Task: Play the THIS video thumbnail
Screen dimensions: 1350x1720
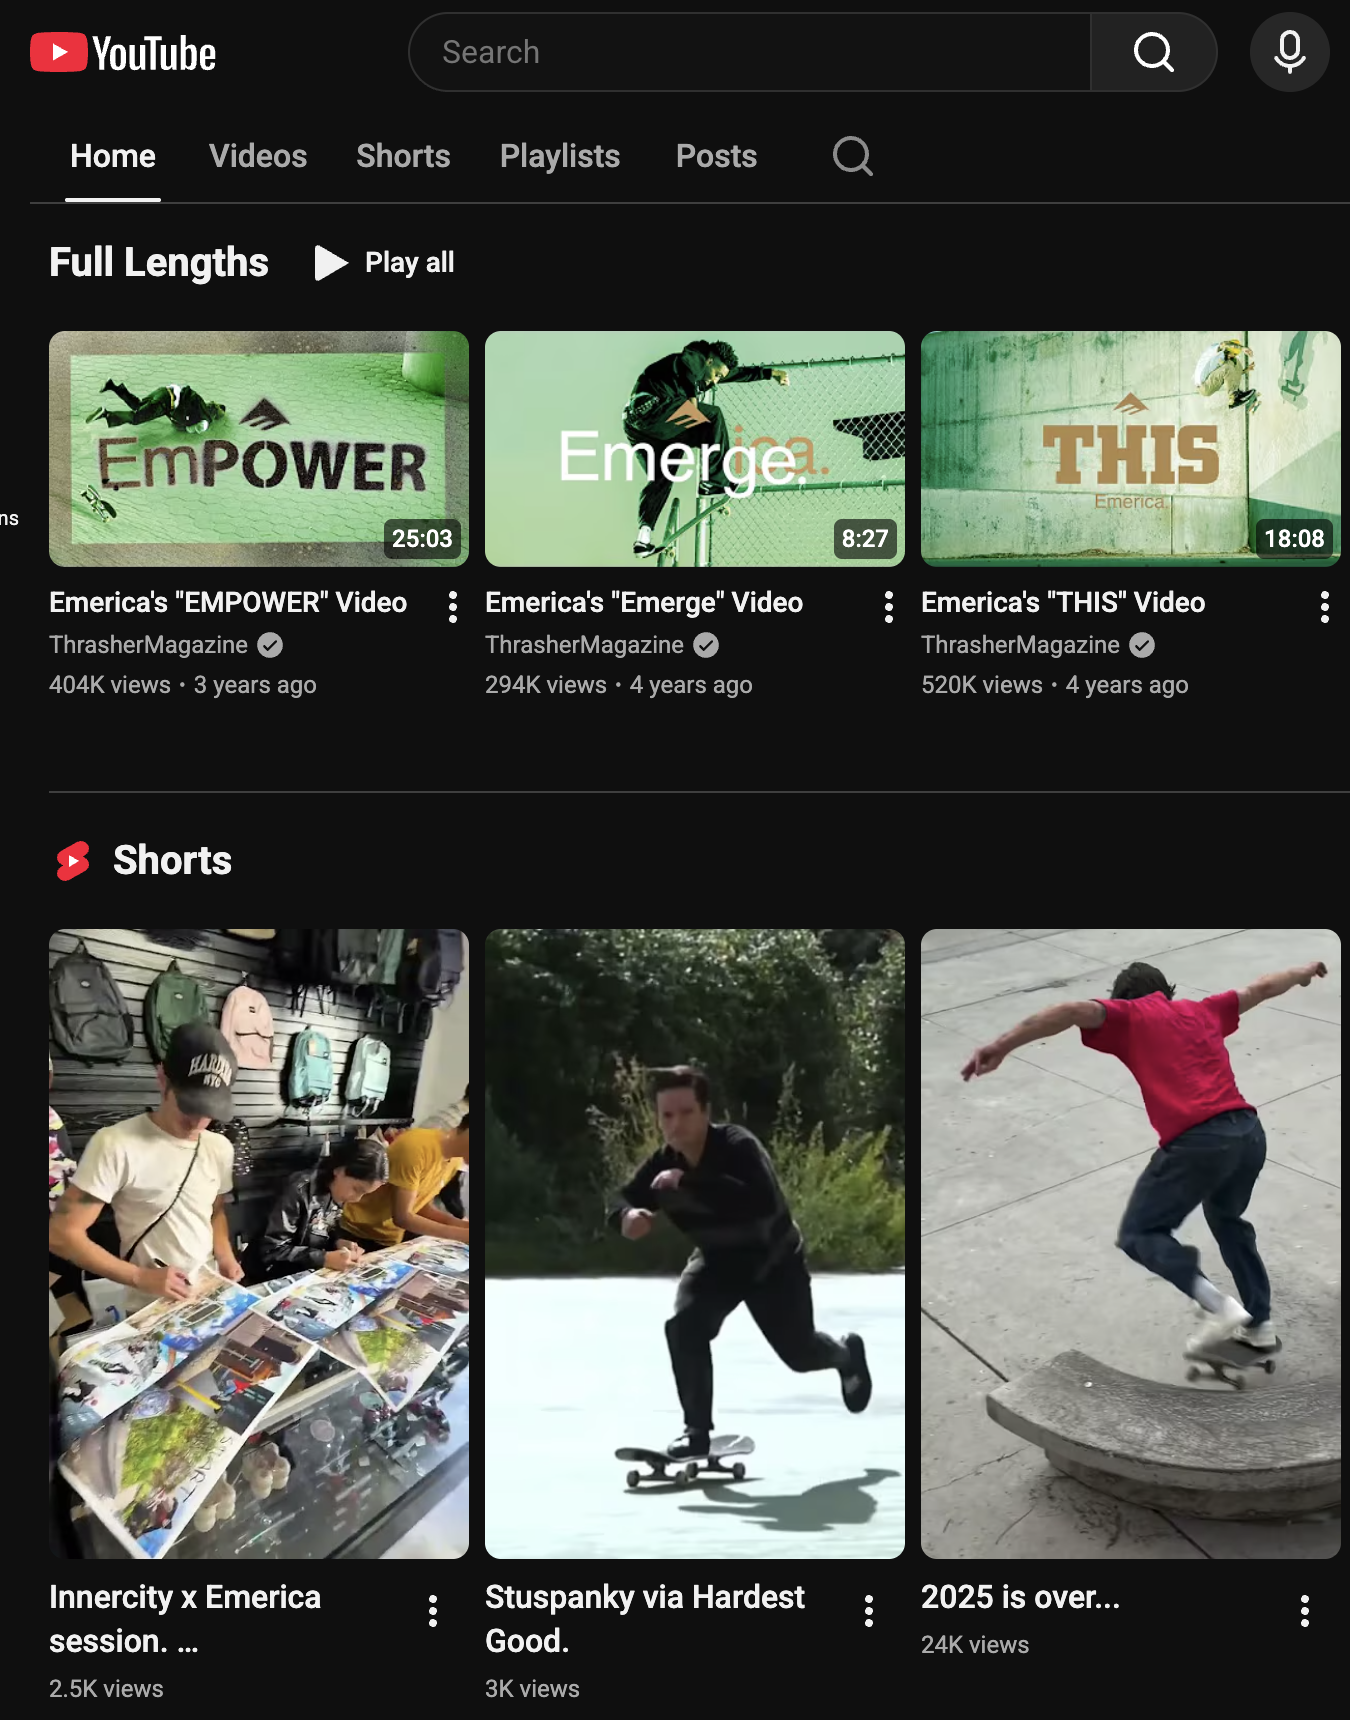Action: pyautogui.click(x=1131, y=449)
